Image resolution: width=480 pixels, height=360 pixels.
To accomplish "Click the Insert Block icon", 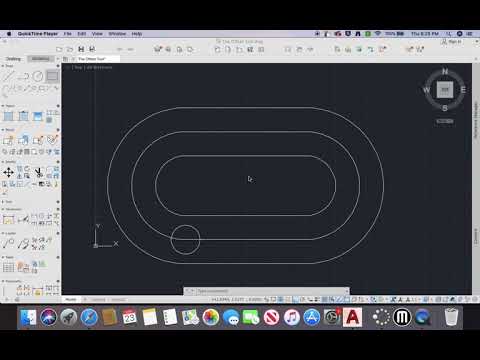I will 8,140.
